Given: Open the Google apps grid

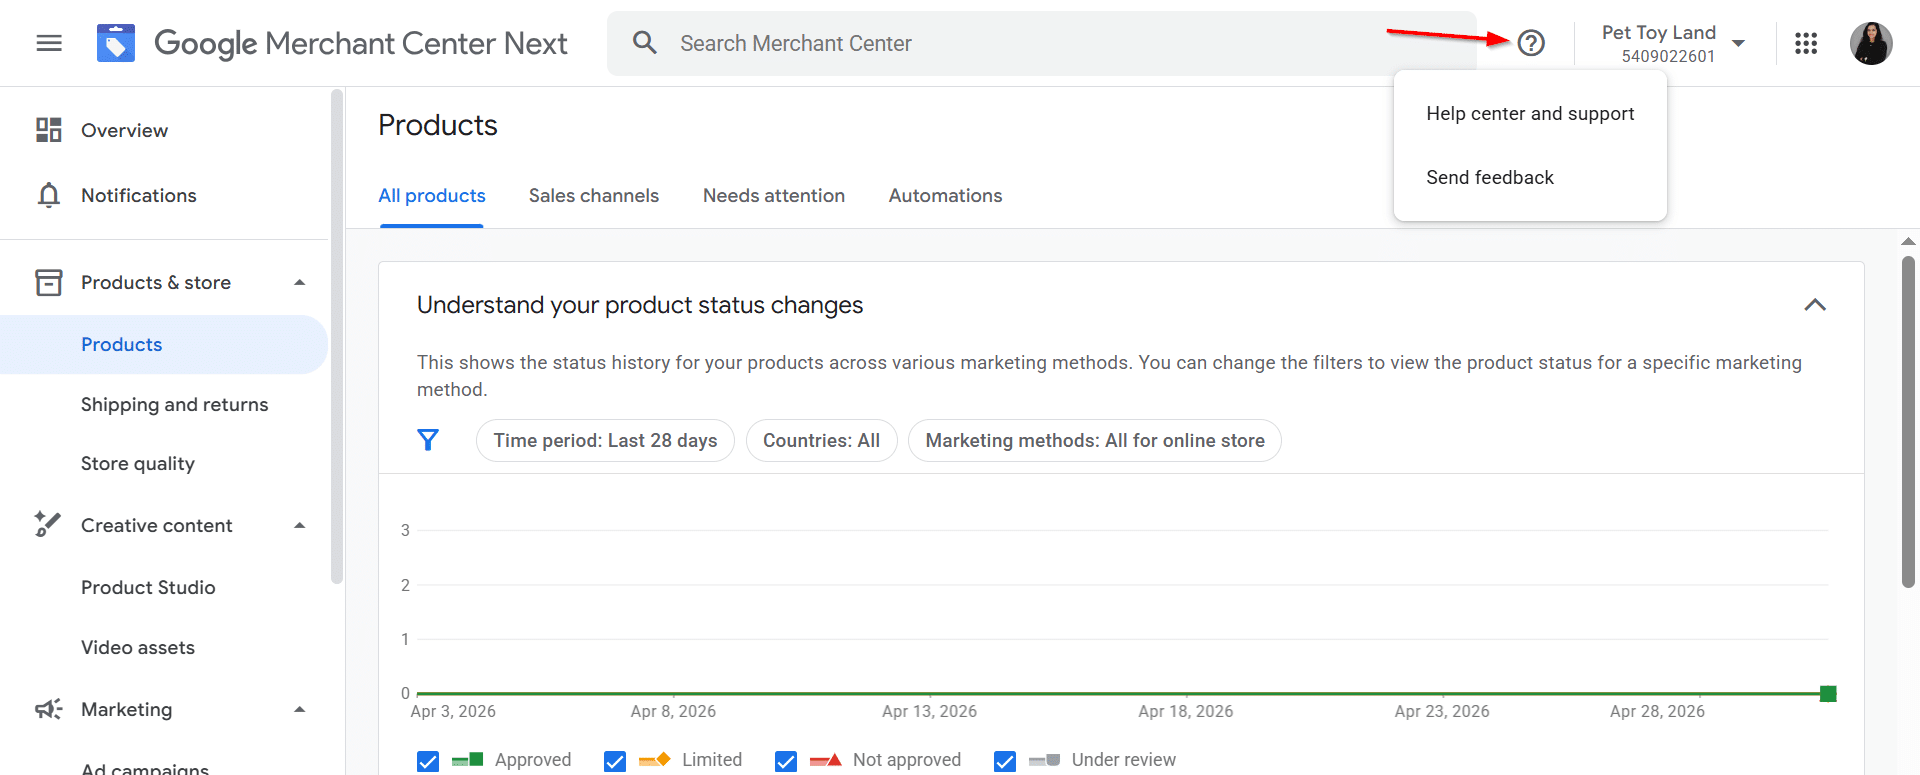Looking at the screenshot, I should 1805,43.
